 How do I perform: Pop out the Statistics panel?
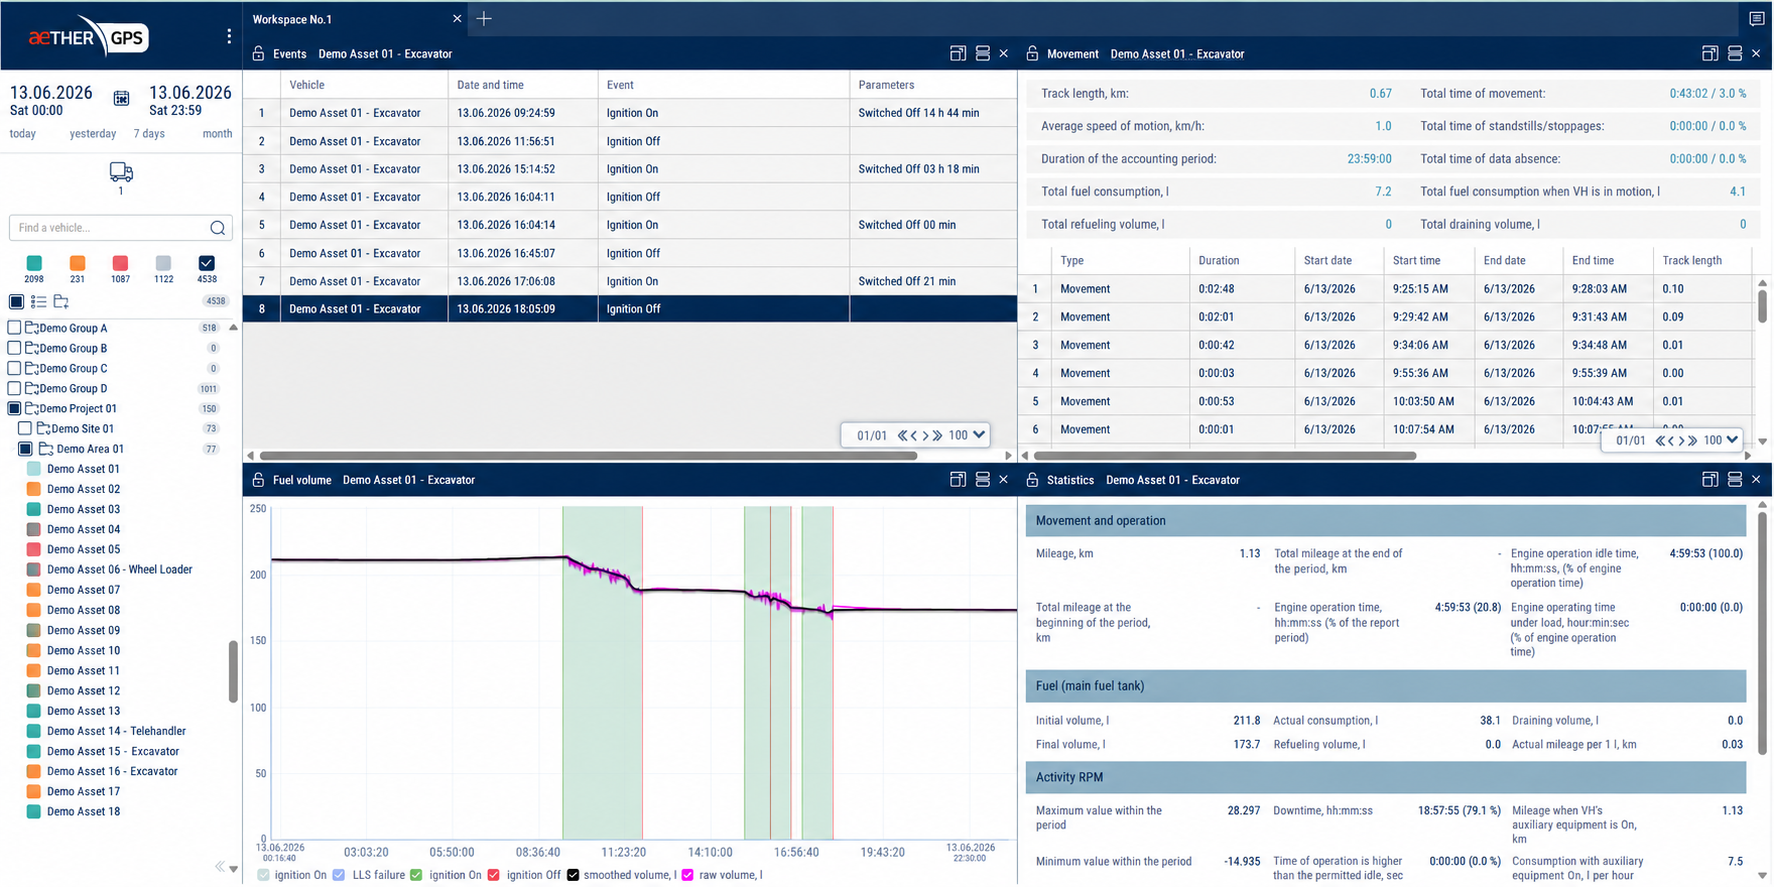point(1710,480)
